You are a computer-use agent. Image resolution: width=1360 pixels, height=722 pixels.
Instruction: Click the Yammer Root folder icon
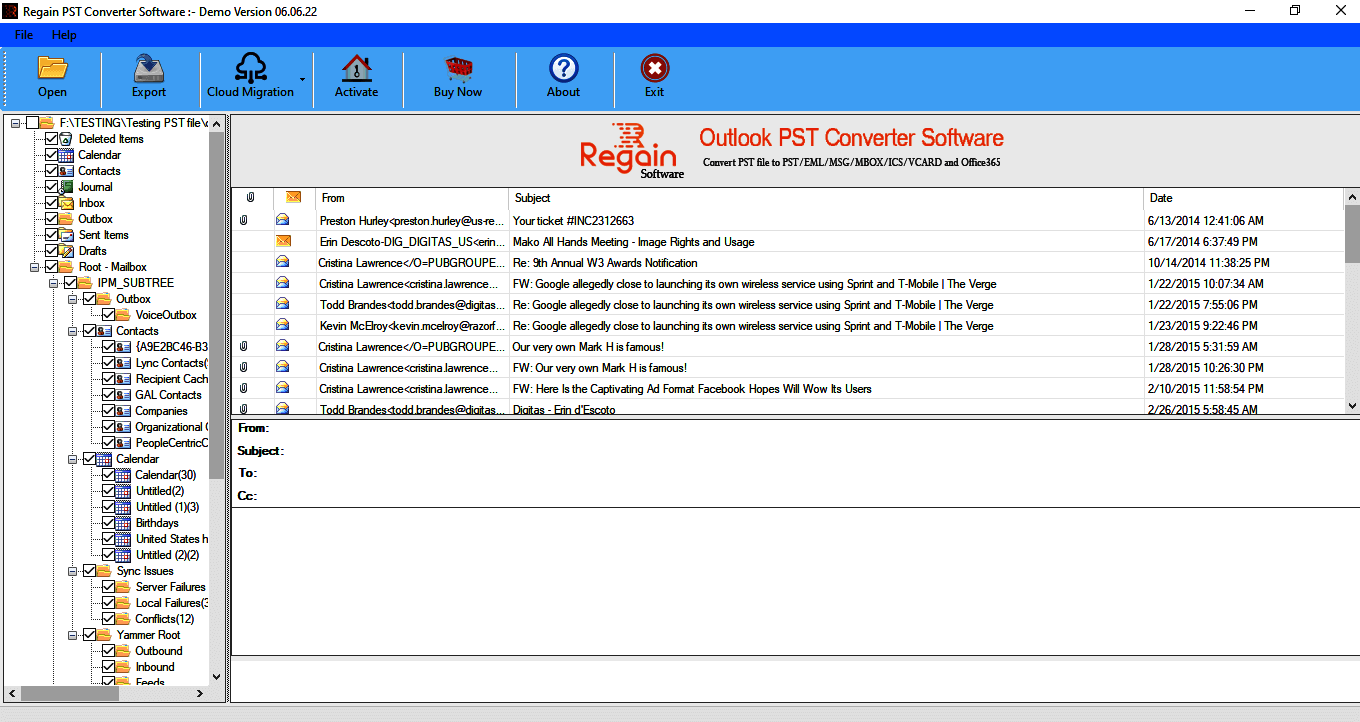click(105, 635)
